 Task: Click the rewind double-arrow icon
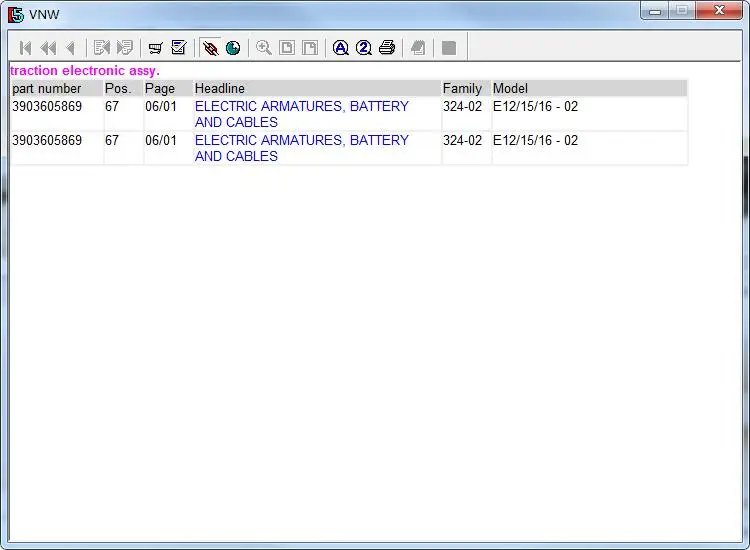[48, 48]
